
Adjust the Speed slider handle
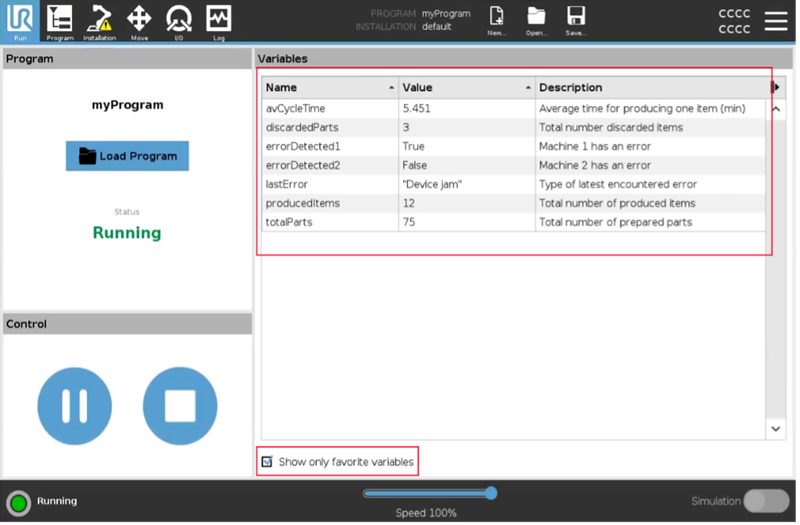pyautogui.click(x=490, y=493)
